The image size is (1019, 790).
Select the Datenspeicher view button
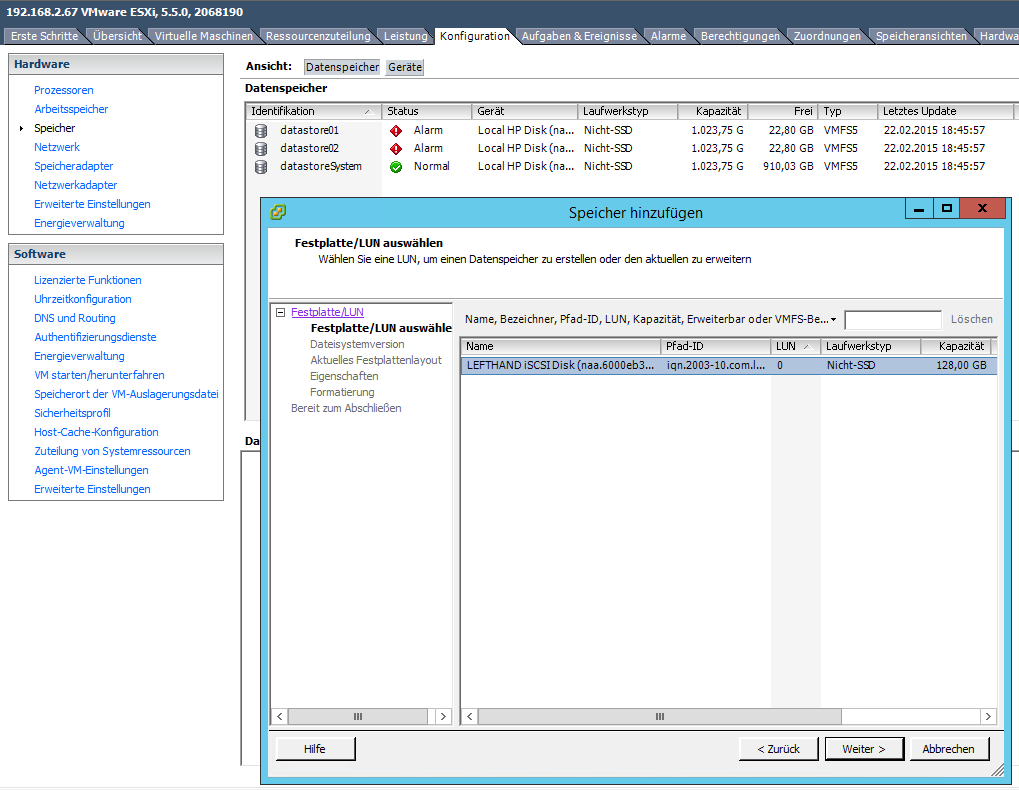click(342, 67)
